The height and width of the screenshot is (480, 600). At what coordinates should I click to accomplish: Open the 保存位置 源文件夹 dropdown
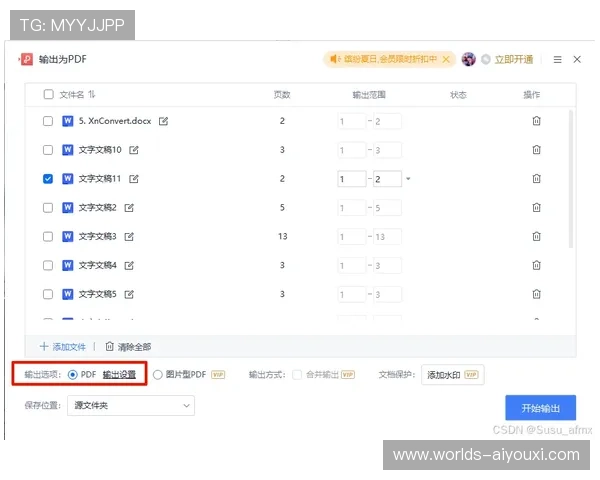click(132, 406)
